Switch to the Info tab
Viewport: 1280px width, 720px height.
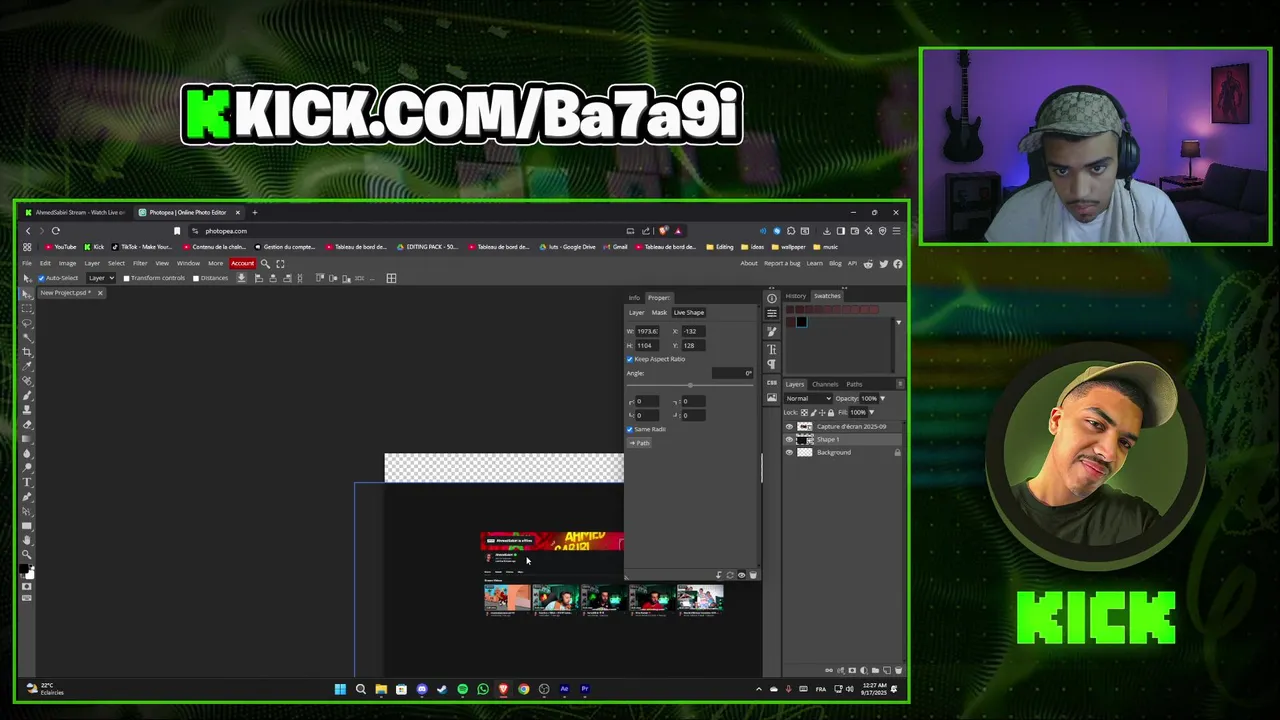coord(634,298)
